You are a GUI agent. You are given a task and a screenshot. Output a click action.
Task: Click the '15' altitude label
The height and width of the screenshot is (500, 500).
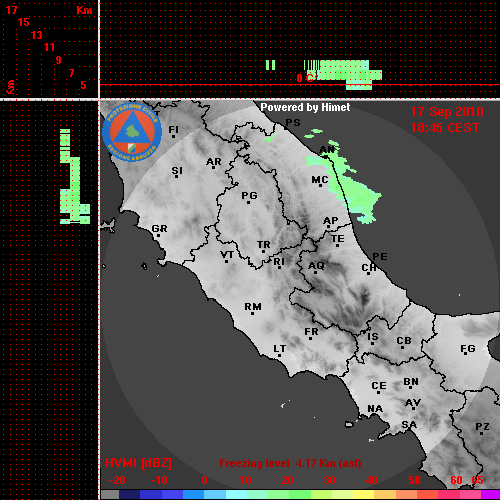[23, 23]
